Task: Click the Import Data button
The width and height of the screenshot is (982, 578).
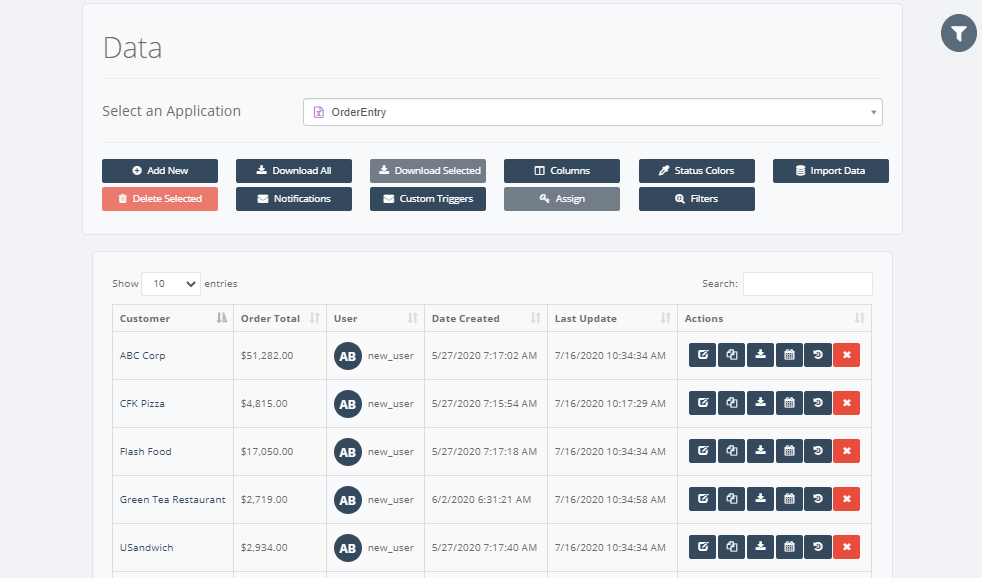Action: (830, 170)
